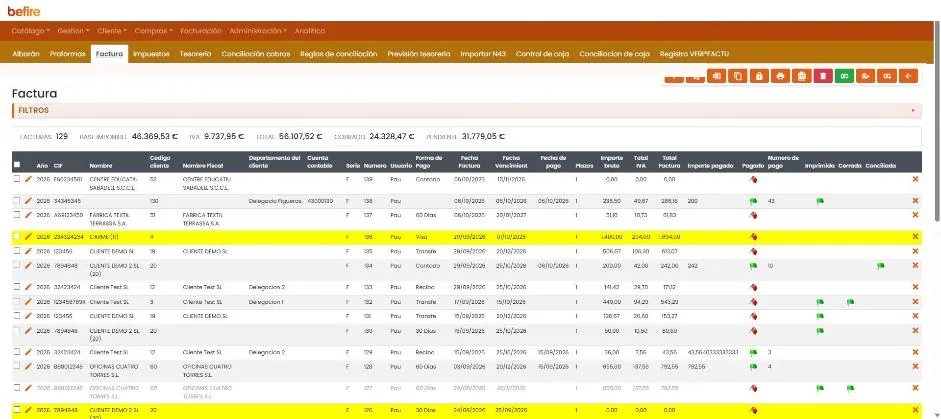
Task: Click the printer toolbar button
Action: click(x=780, y=76)
